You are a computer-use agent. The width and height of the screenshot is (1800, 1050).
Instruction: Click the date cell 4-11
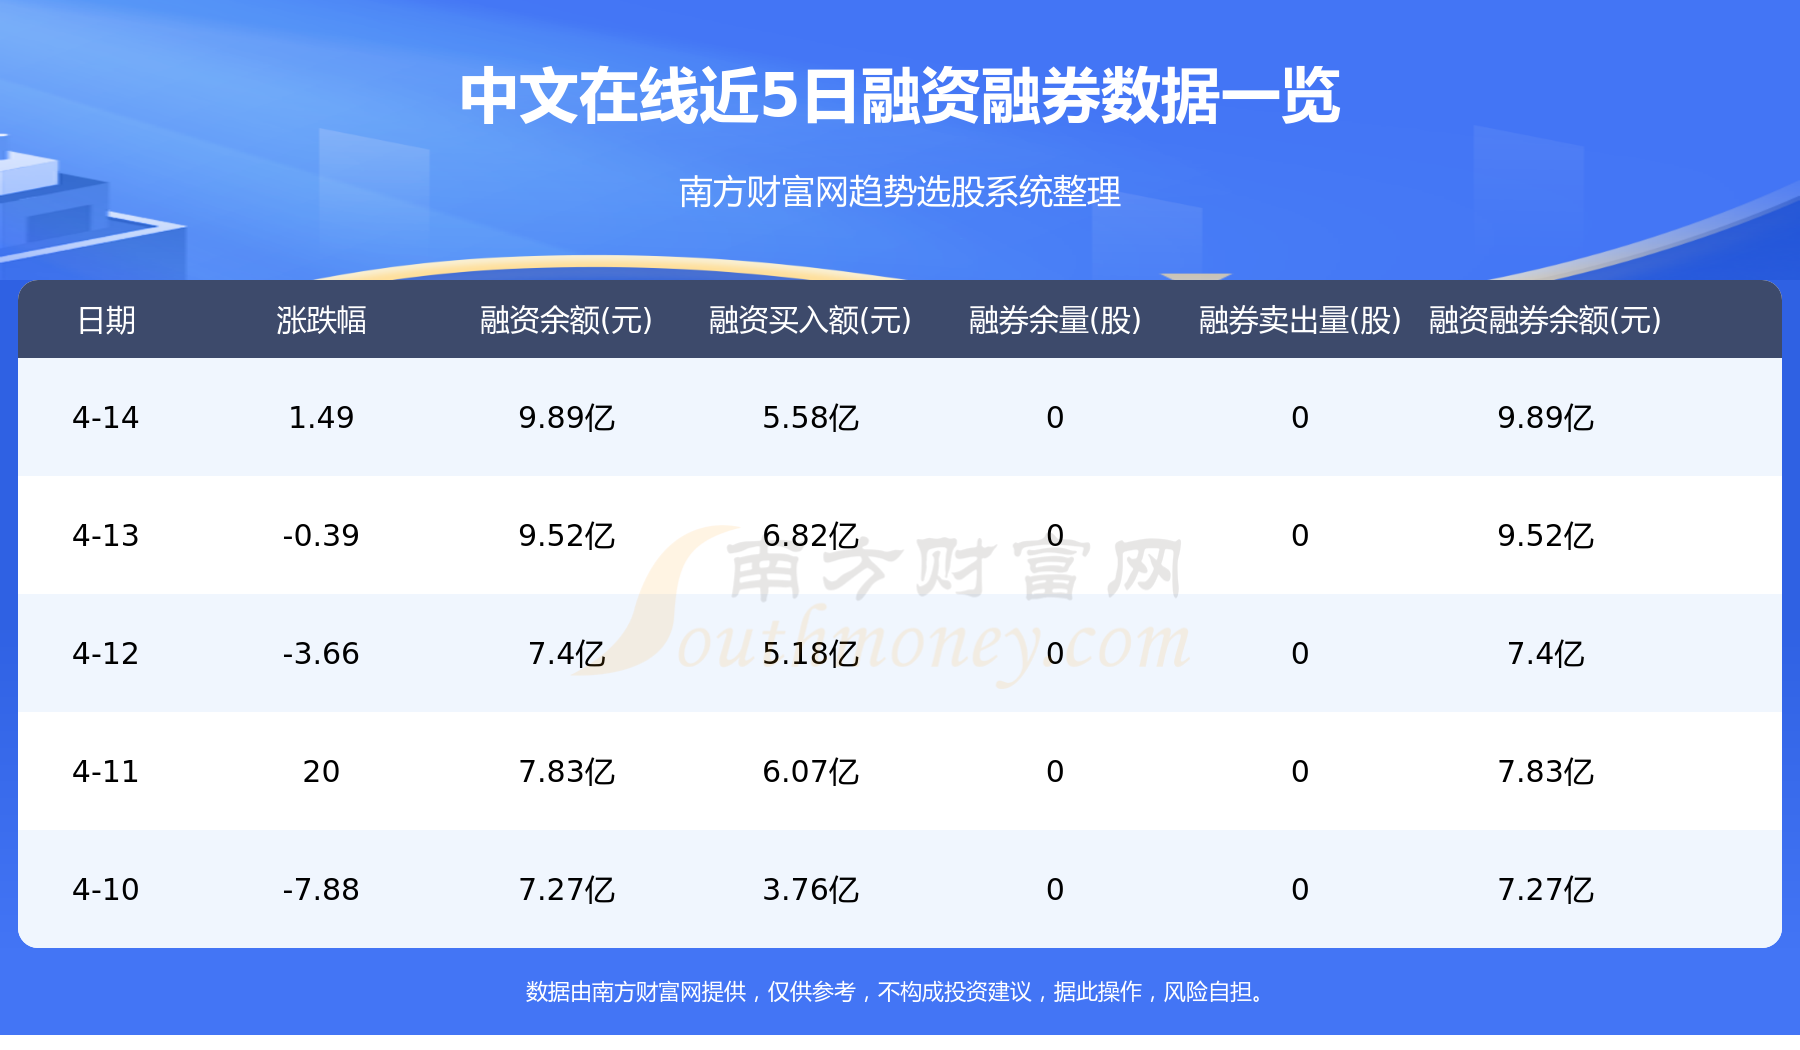tap(106, 772)
